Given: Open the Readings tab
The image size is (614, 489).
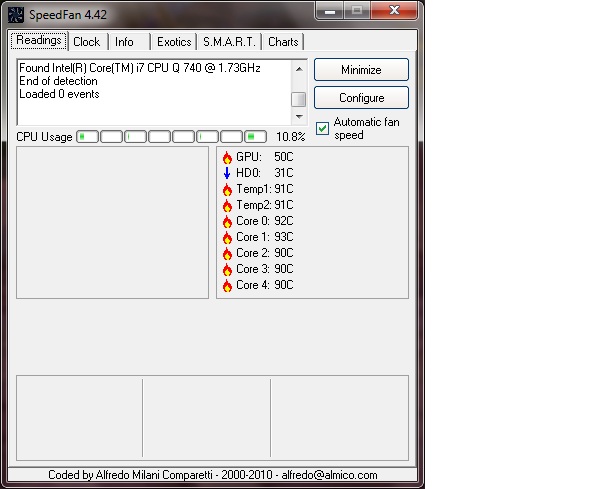Looking at the screenshot, I should [x=39, y=40].
